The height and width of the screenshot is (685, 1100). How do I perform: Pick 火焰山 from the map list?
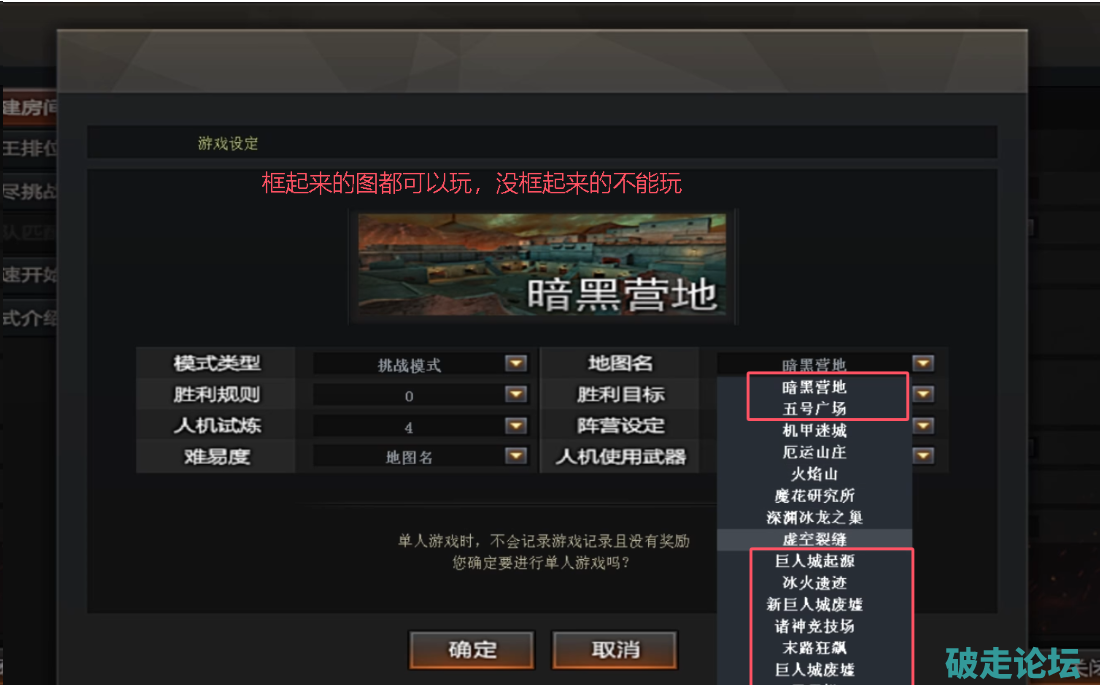814,474
